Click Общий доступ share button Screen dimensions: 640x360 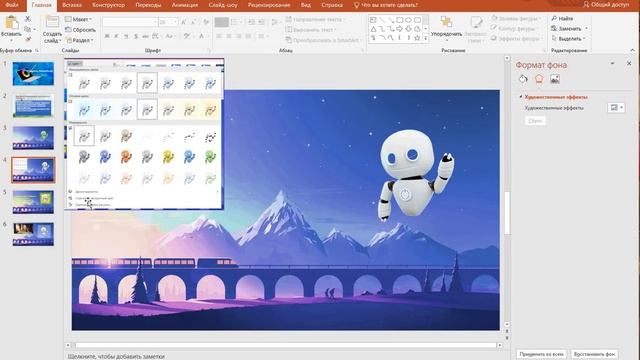click(606, 4)
